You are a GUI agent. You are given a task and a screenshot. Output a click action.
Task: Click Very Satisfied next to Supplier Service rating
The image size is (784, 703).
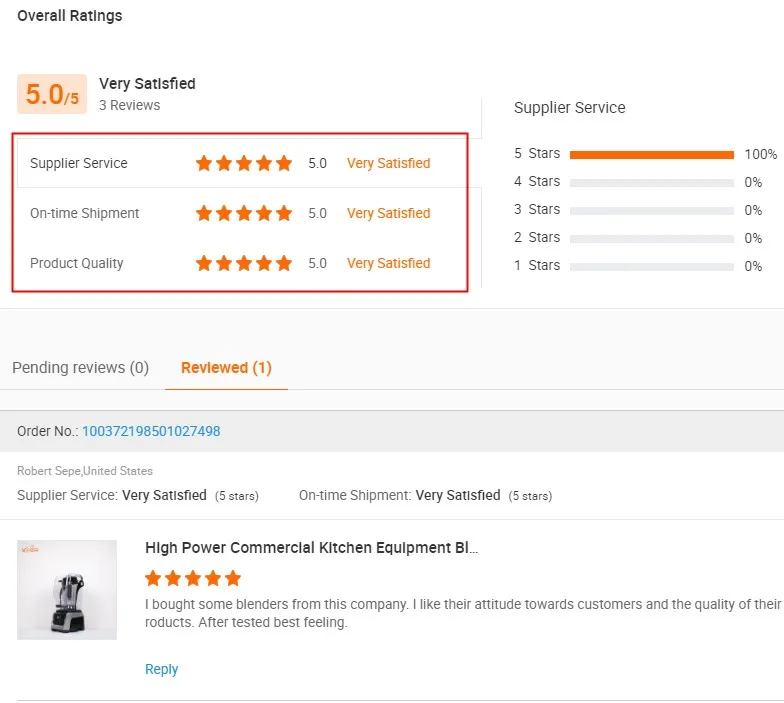[x=388, y=163]
